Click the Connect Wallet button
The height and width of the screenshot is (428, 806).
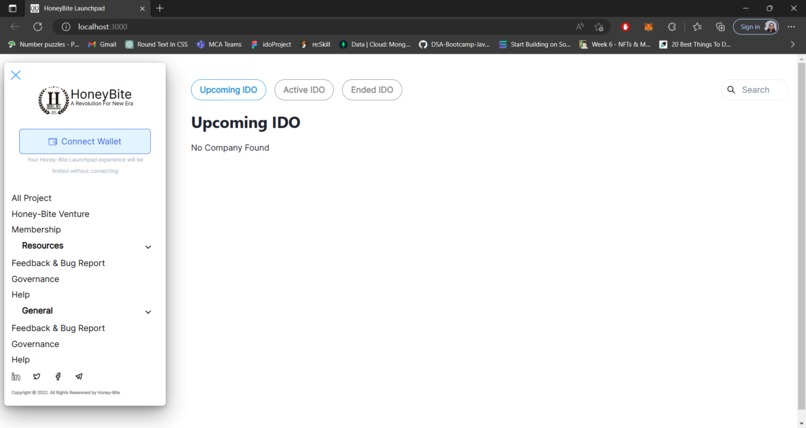tap(85, 141)
